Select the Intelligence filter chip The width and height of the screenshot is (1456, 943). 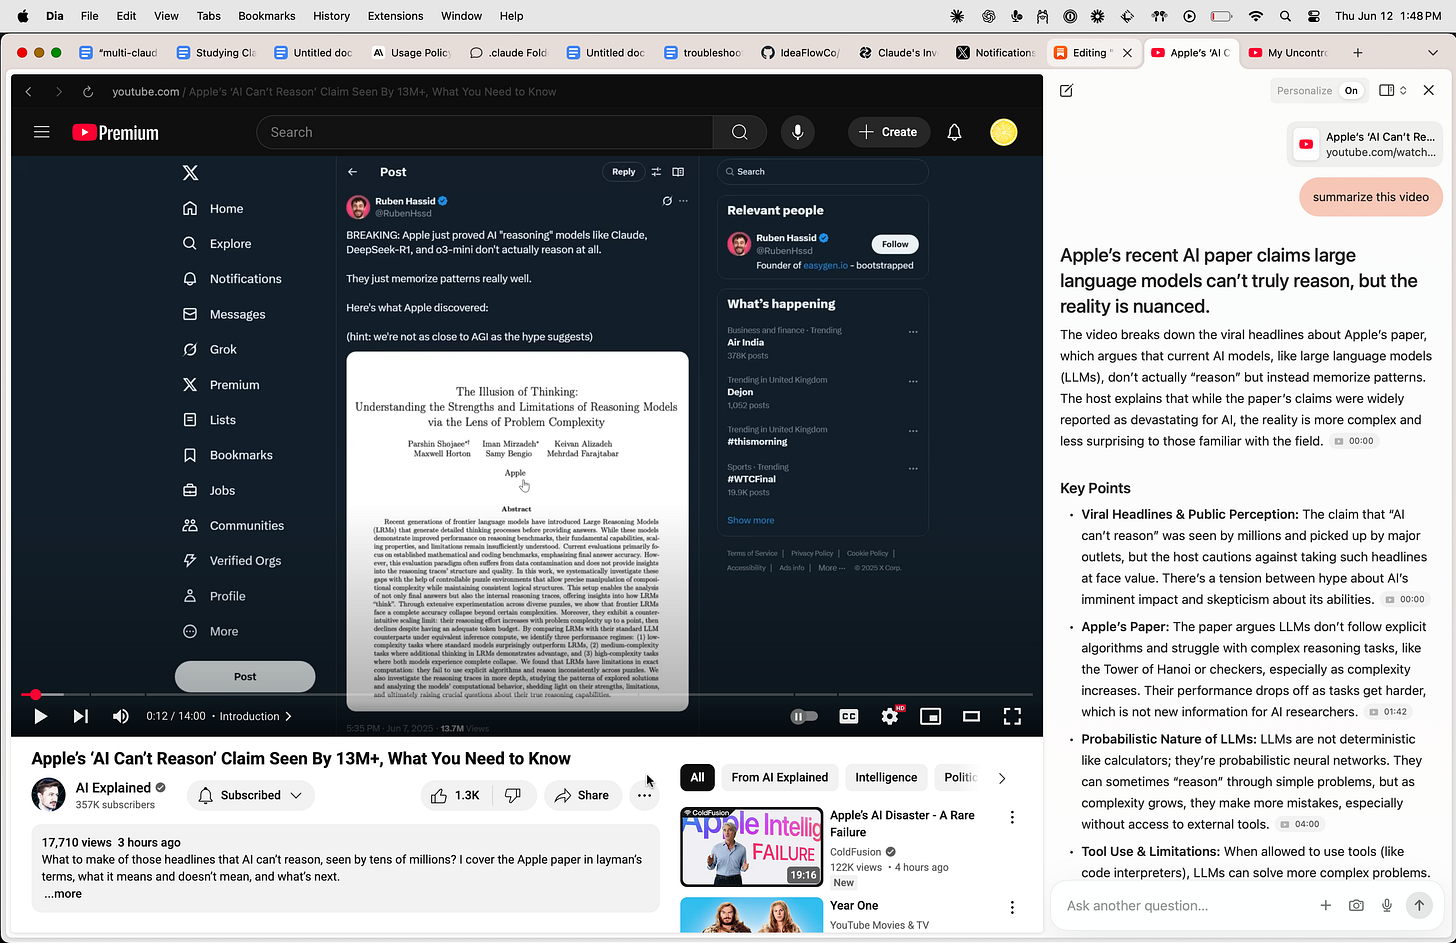pyautogui.click(x=886, y=777)
